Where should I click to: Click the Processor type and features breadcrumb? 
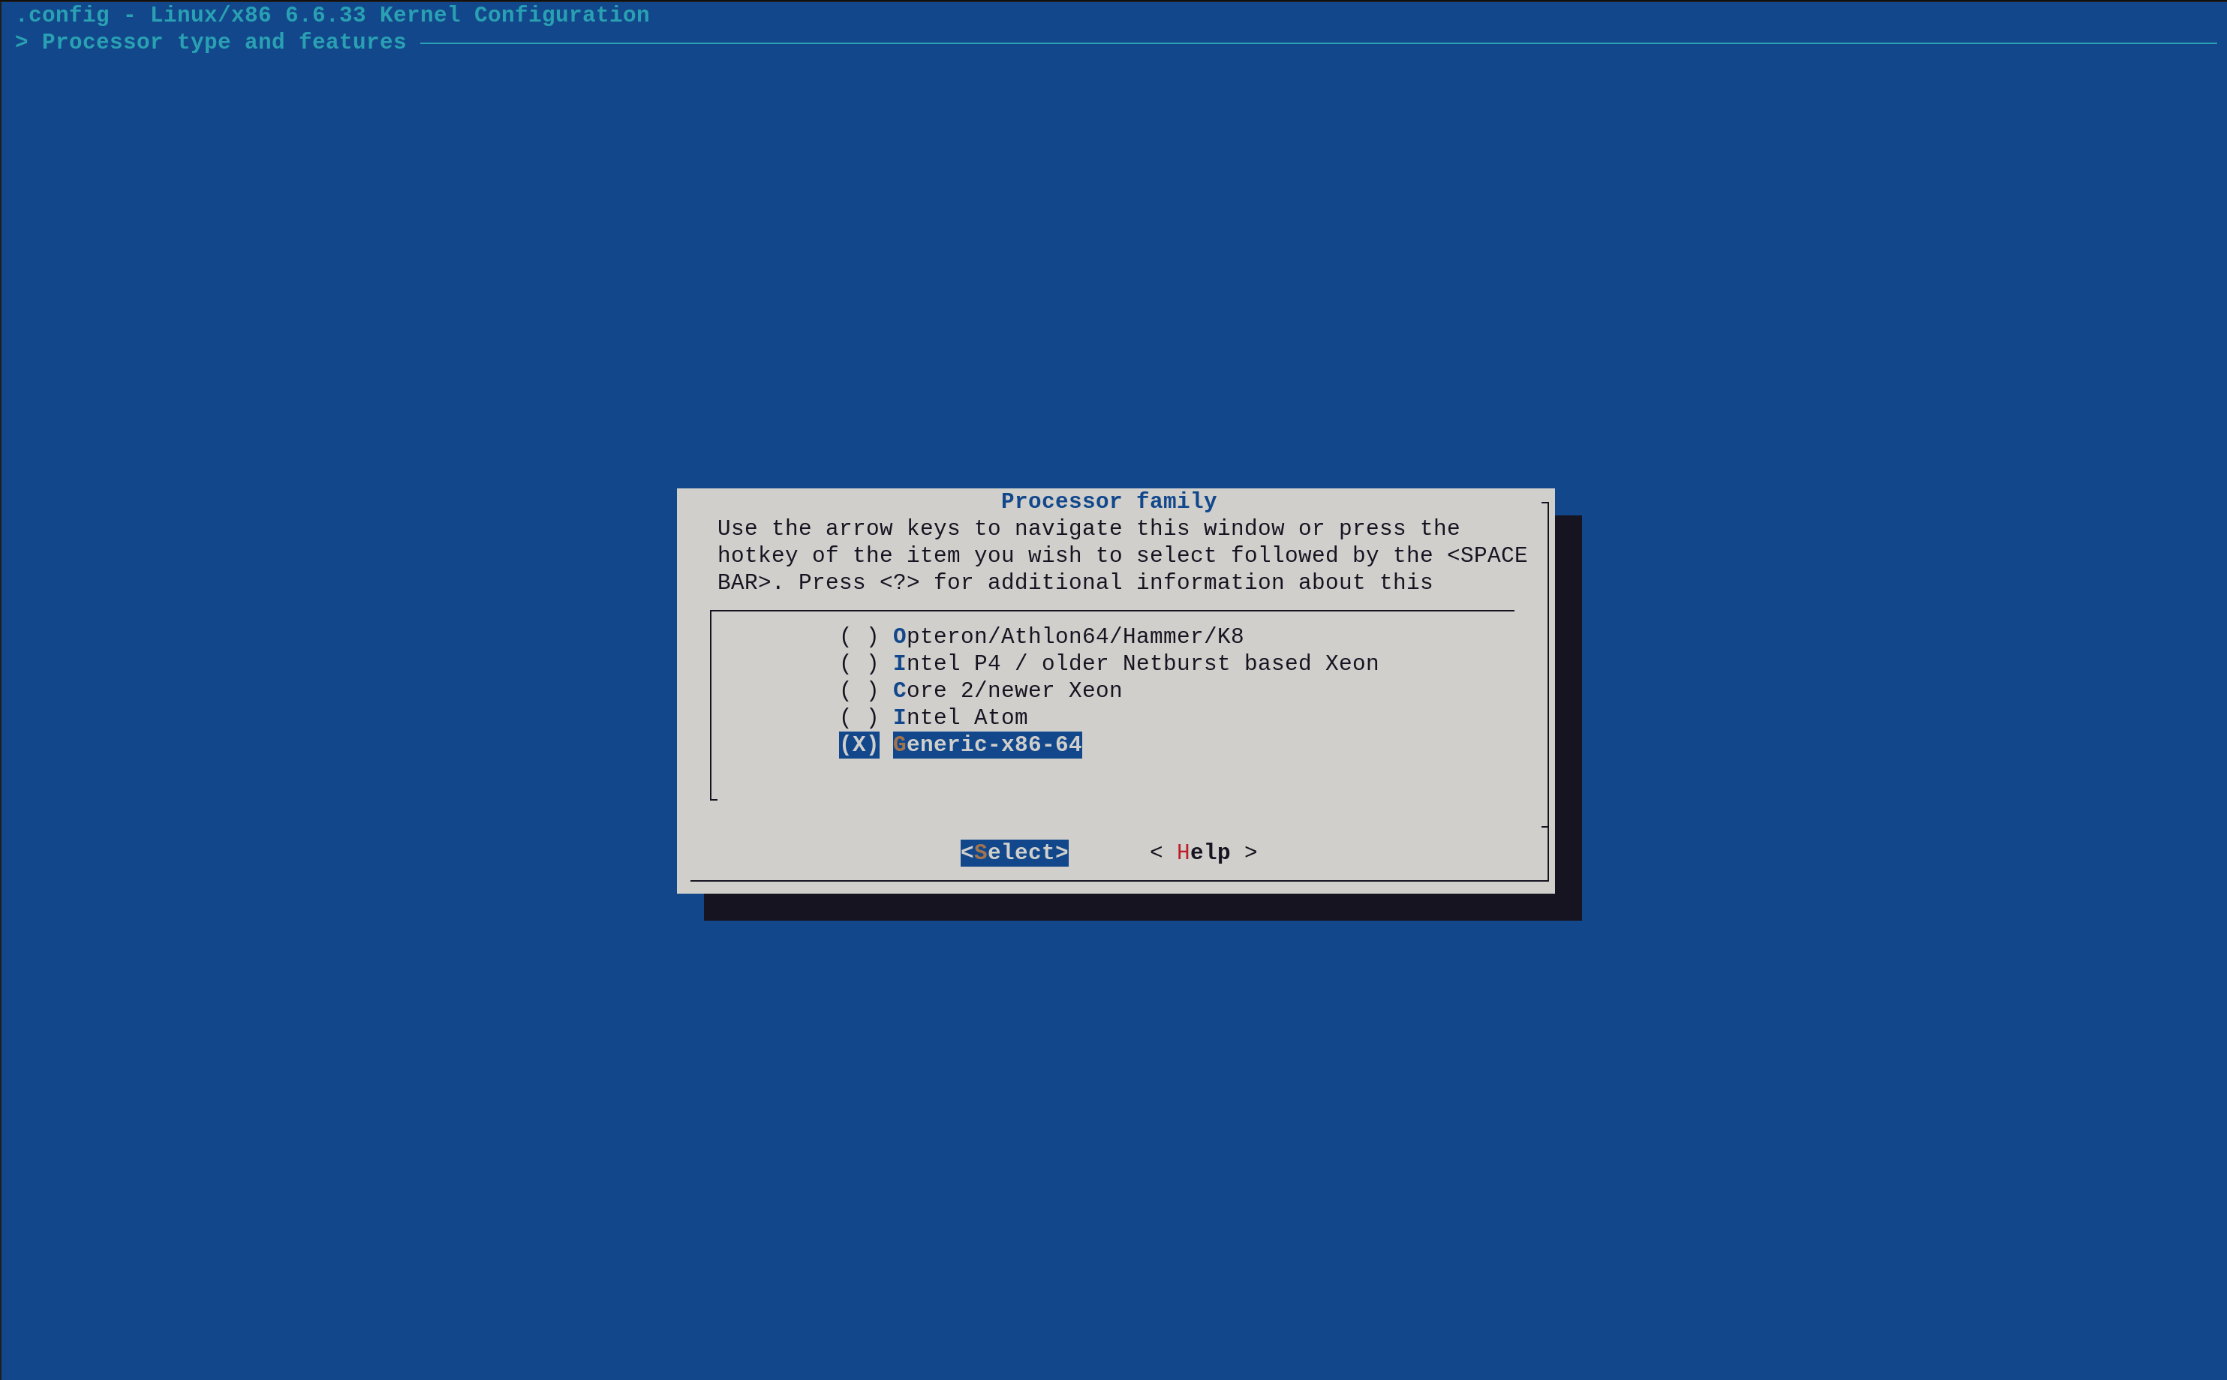tap(224, 42)
